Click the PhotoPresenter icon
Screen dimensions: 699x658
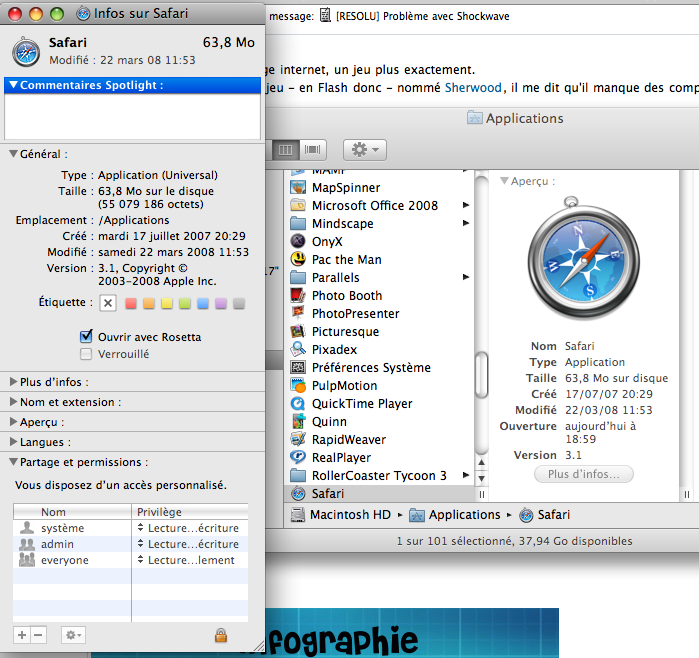point(298,313)
